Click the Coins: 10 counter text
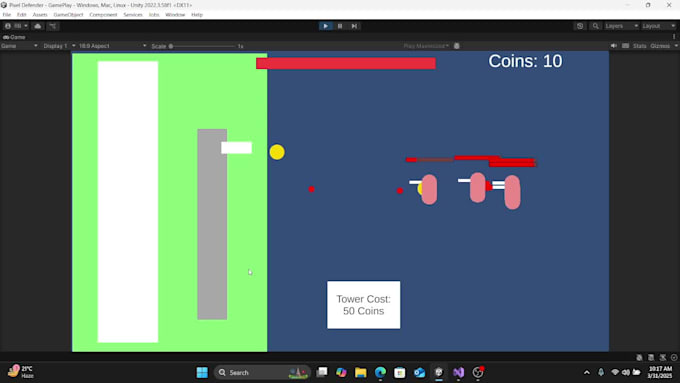680x383 pixels. pyautogui.click(x=525, y=61)
